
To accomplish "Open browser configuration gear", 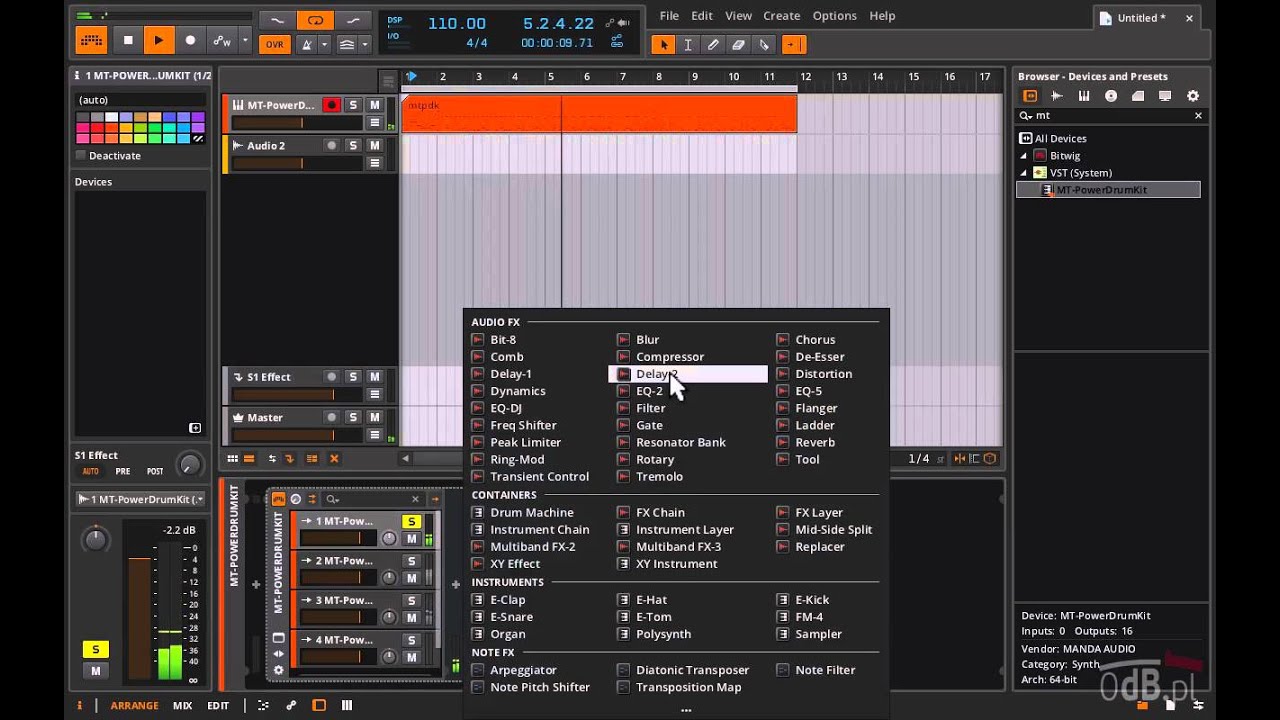I will coord(1192,96).
